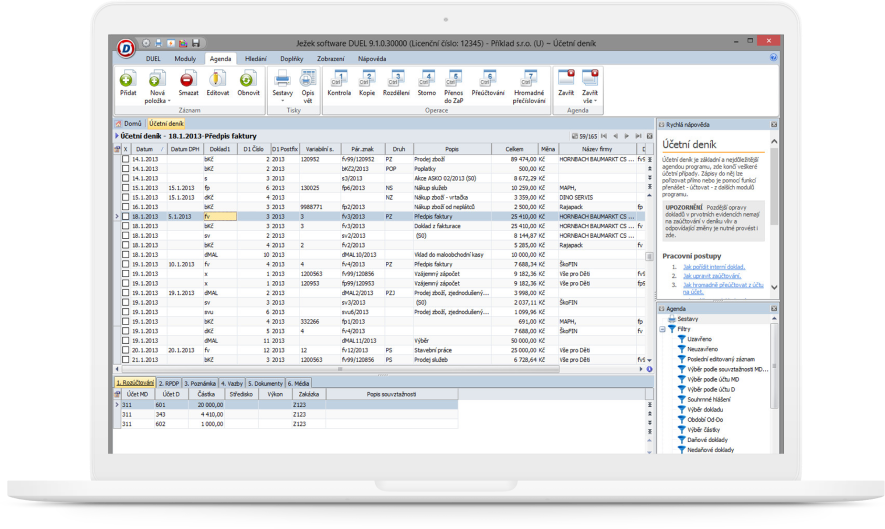Switch to the 2. RPDP detail tab
Image resolution: width=885 pixels, height=529 pixels.
(169, 383)
